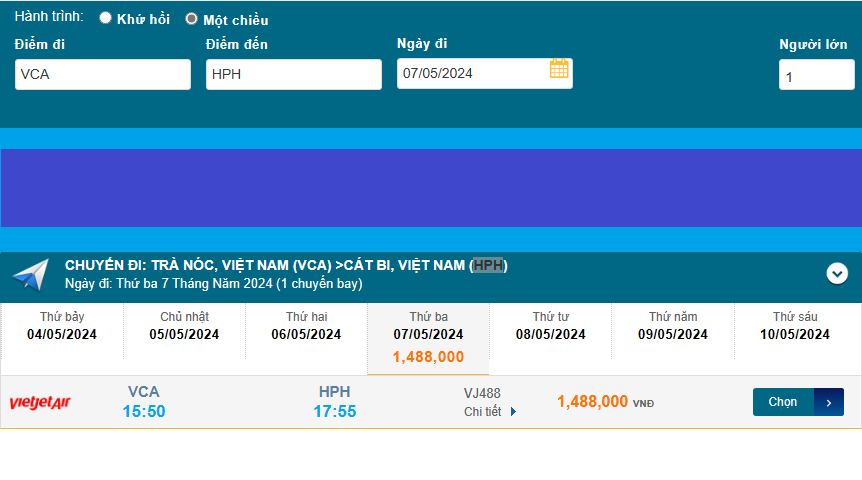This screenshot has height=480, width=862.
Task: Click the paper airplane flight icon
Action: tap(31, 275)
